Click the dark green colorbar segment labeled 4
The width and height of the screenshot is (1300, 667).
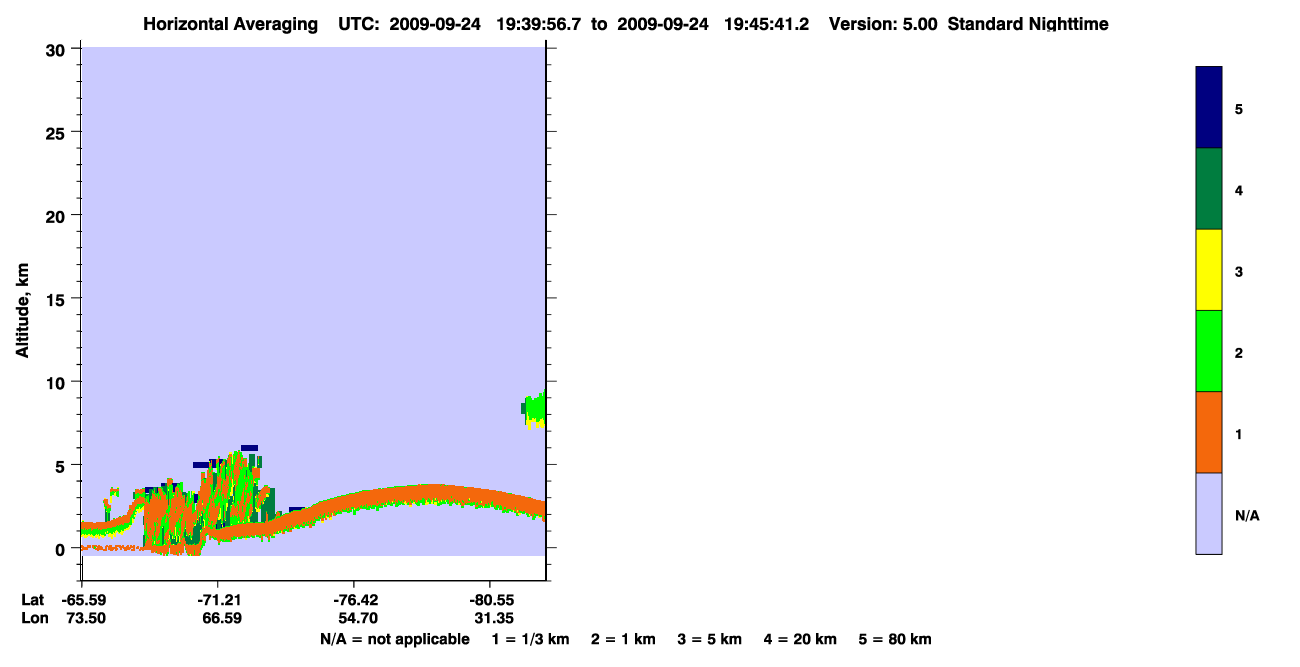[1209, 189]
